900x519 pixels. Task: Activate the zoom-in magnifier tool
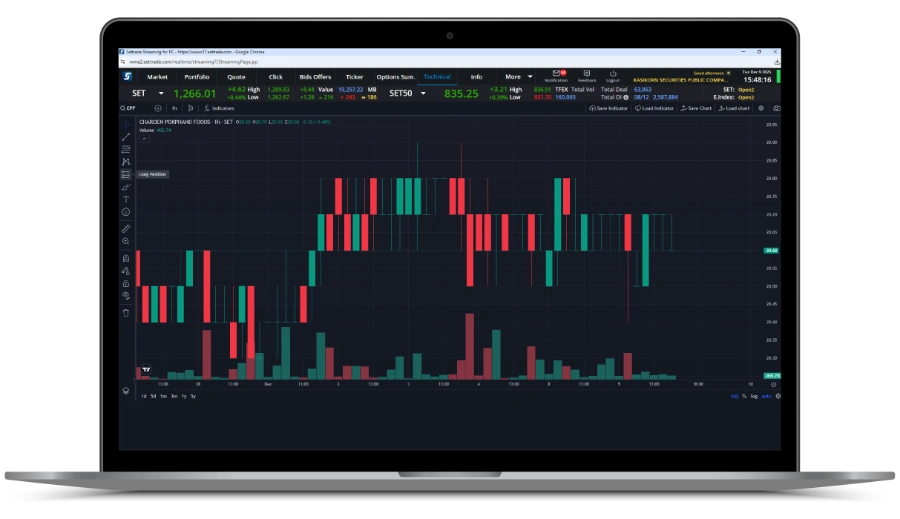pyautogui.click(x=126, y=241)
